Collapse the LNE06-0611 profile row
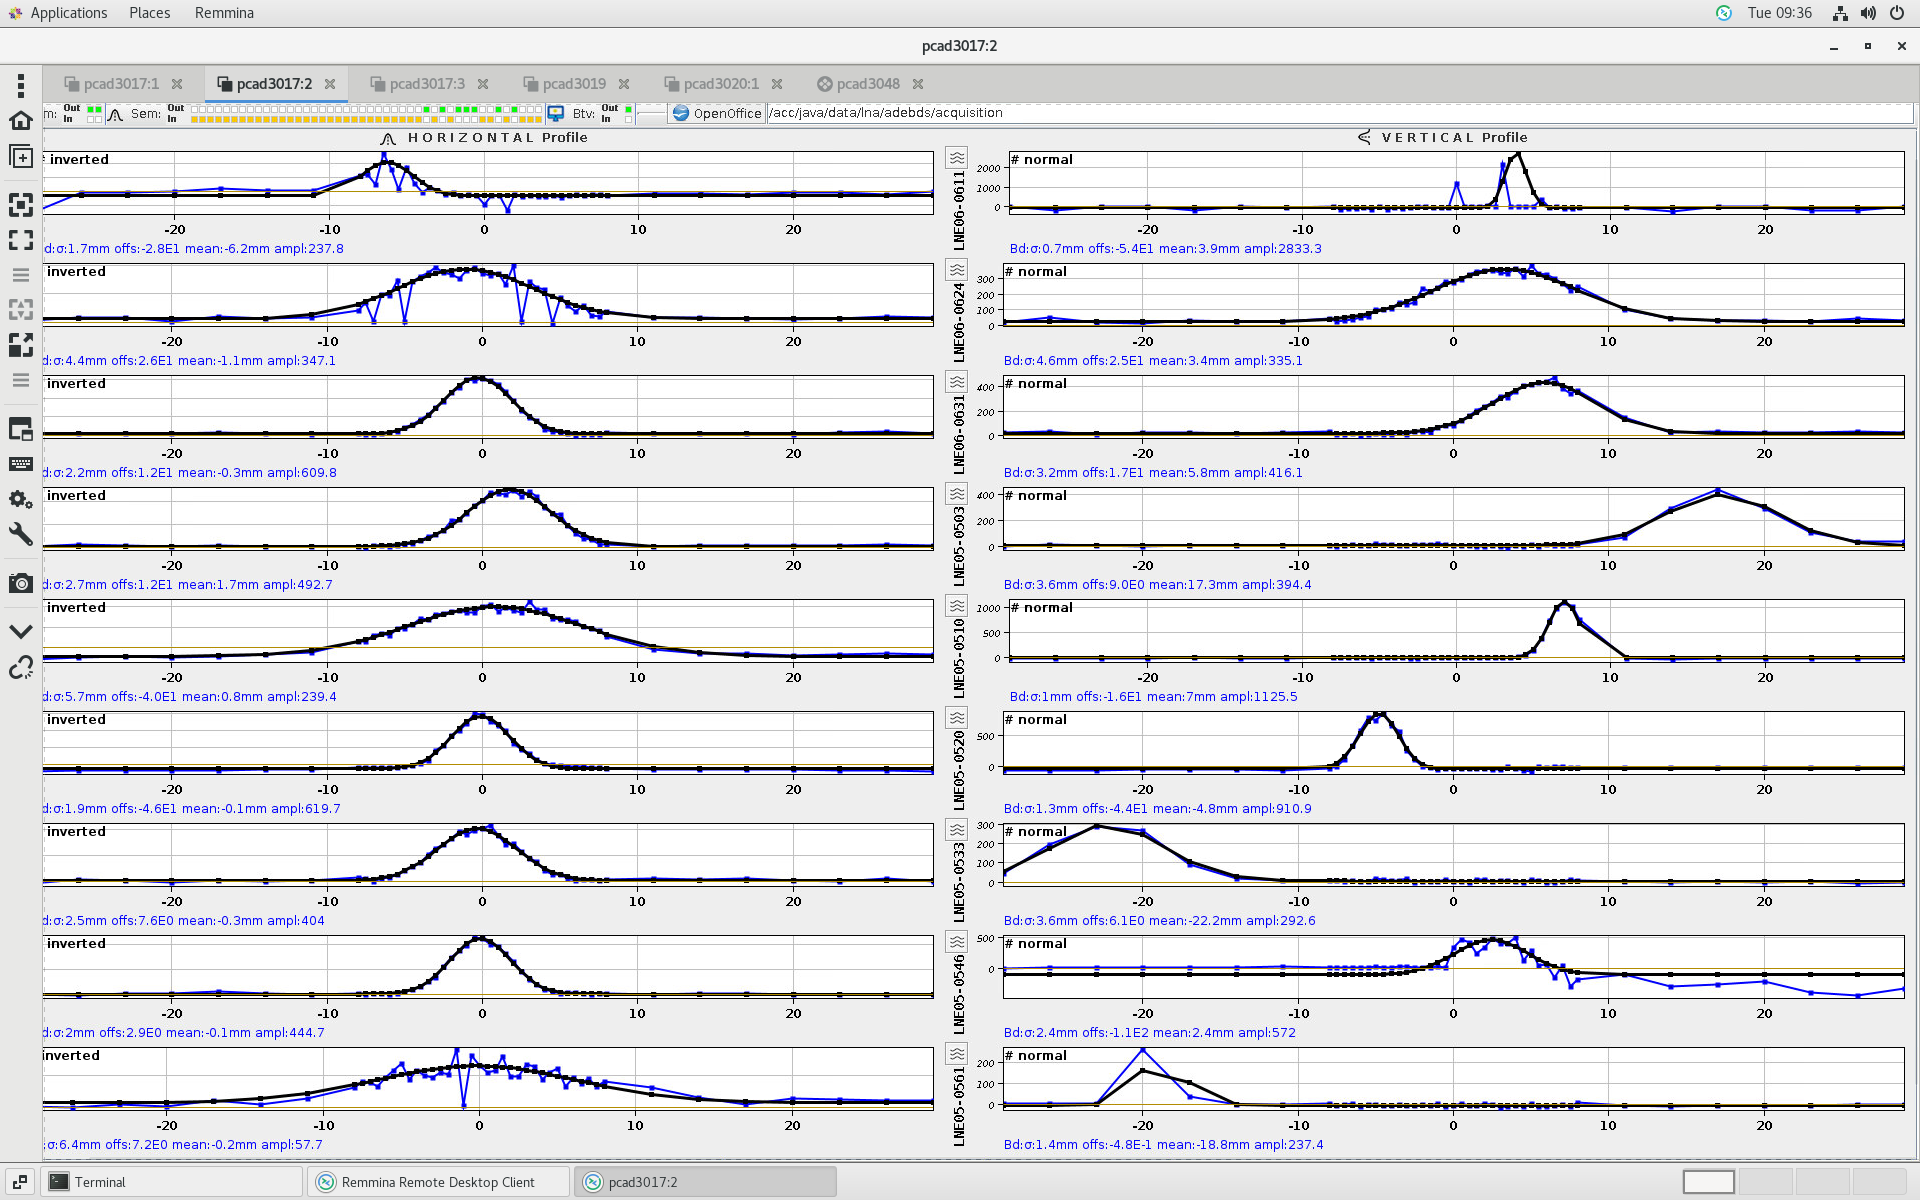This screenshot has height=1200, width=1920. [957, 158]
